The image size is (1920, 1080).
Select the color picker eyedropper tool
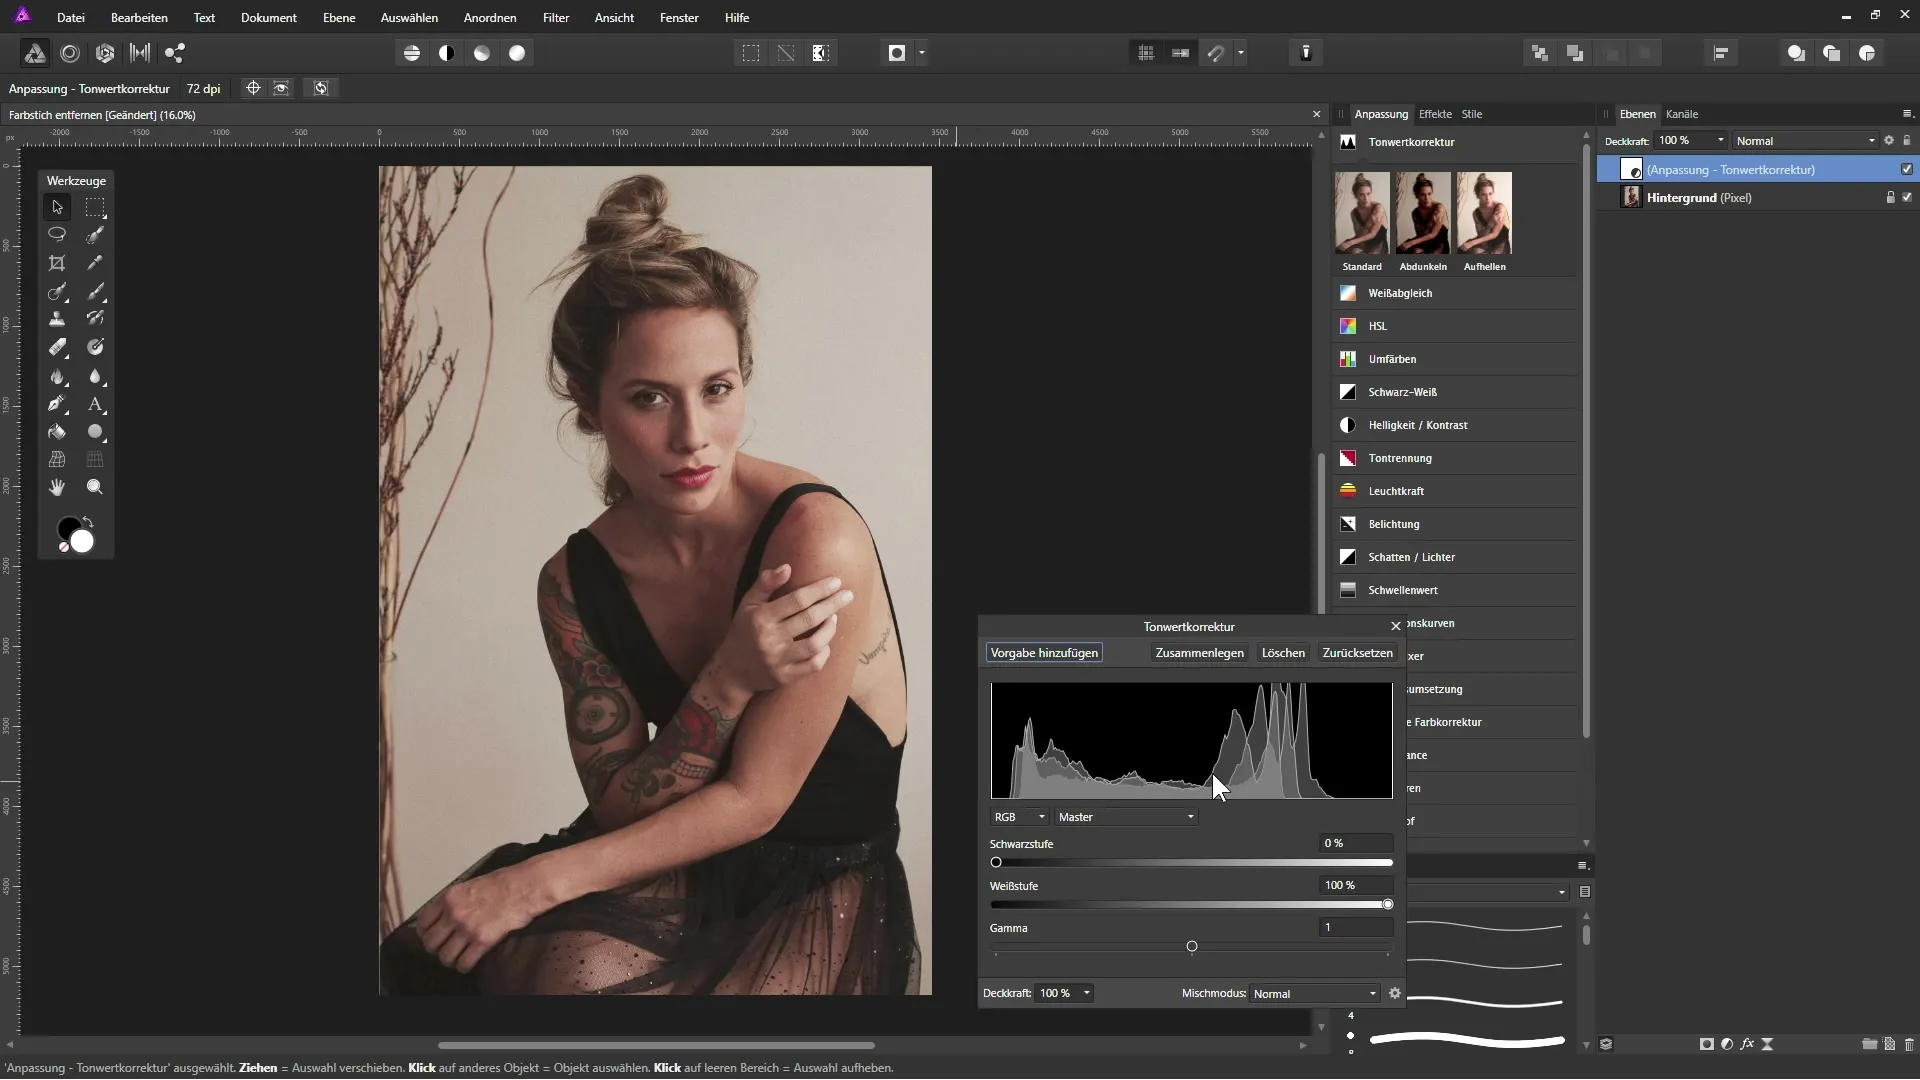pos(95,263)
